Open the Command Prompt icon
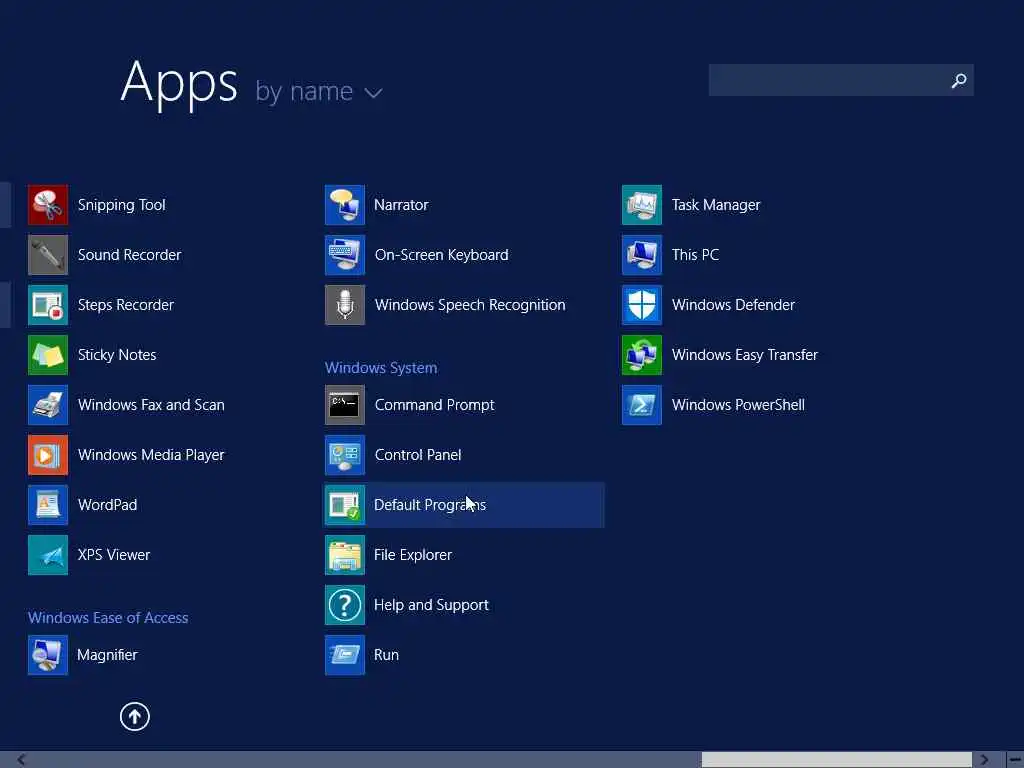The width and height of the screenshot is (1024, 768). pos(345,405)
